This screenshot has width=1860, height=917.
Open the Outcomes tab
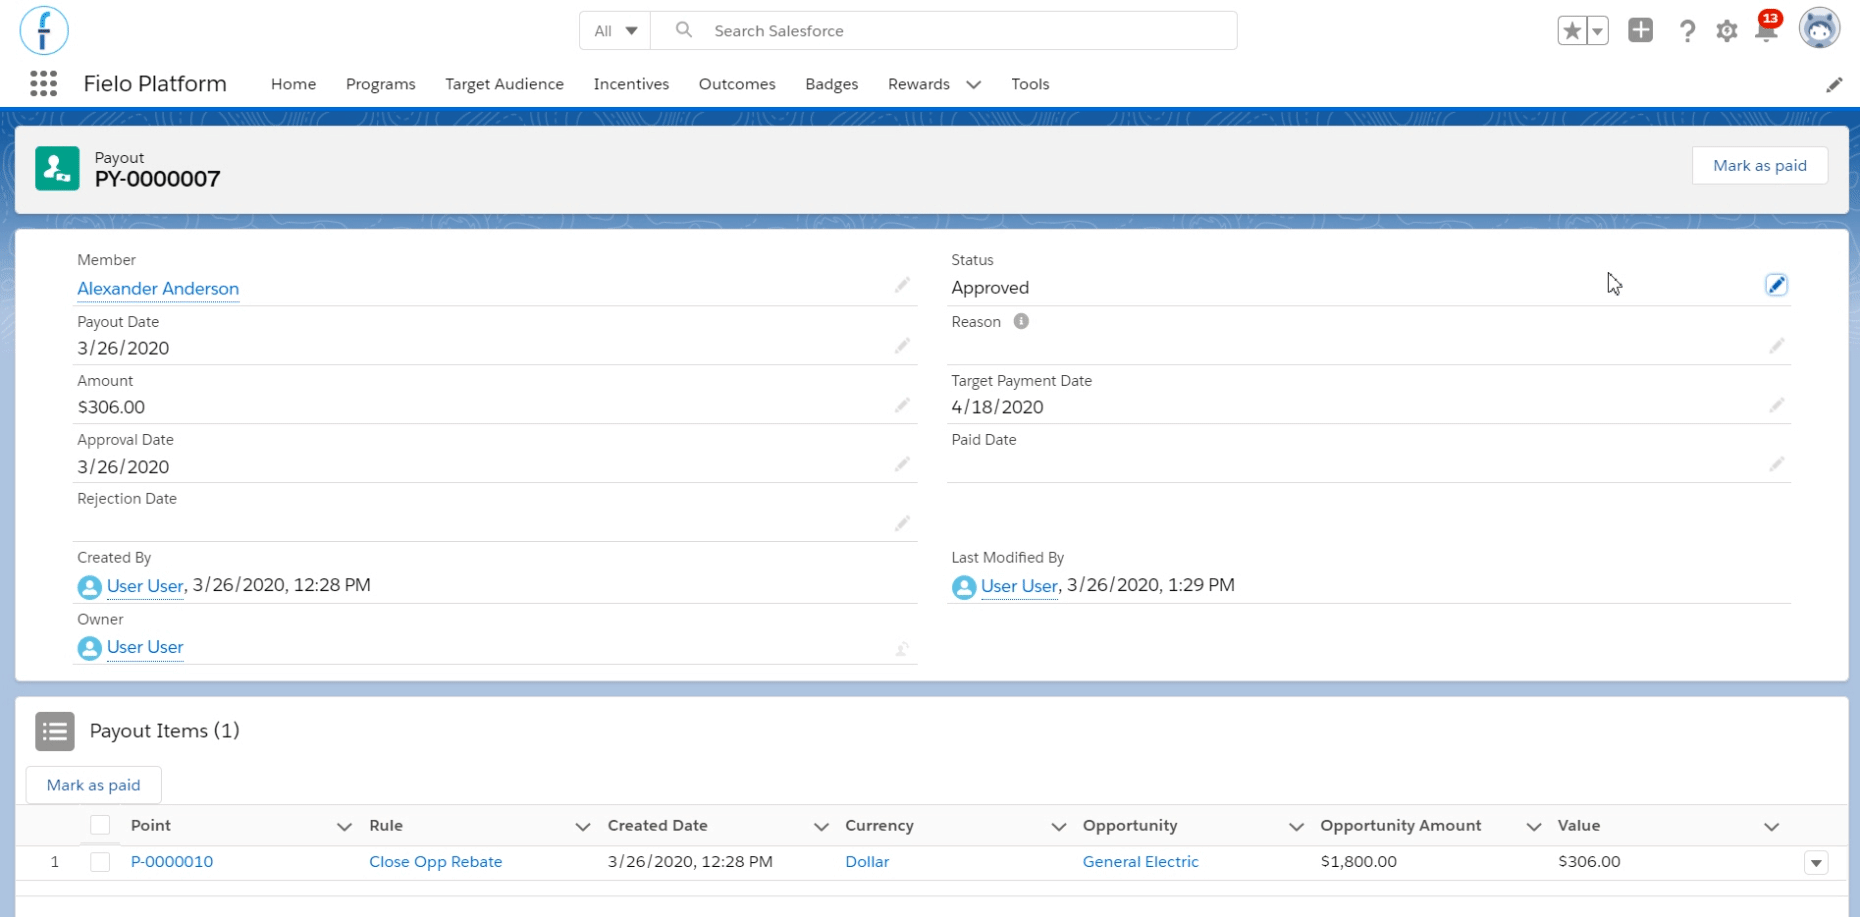point(737,84)
